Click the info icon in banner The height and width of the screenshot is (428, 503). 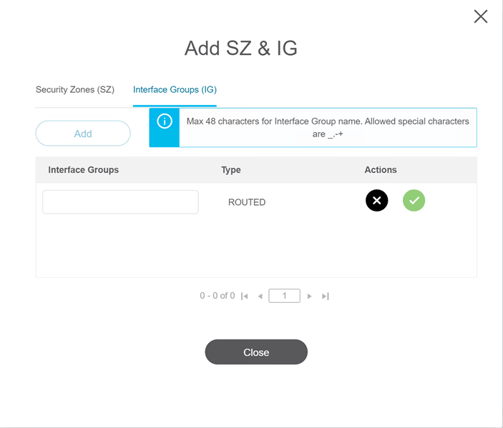point(164,121)
